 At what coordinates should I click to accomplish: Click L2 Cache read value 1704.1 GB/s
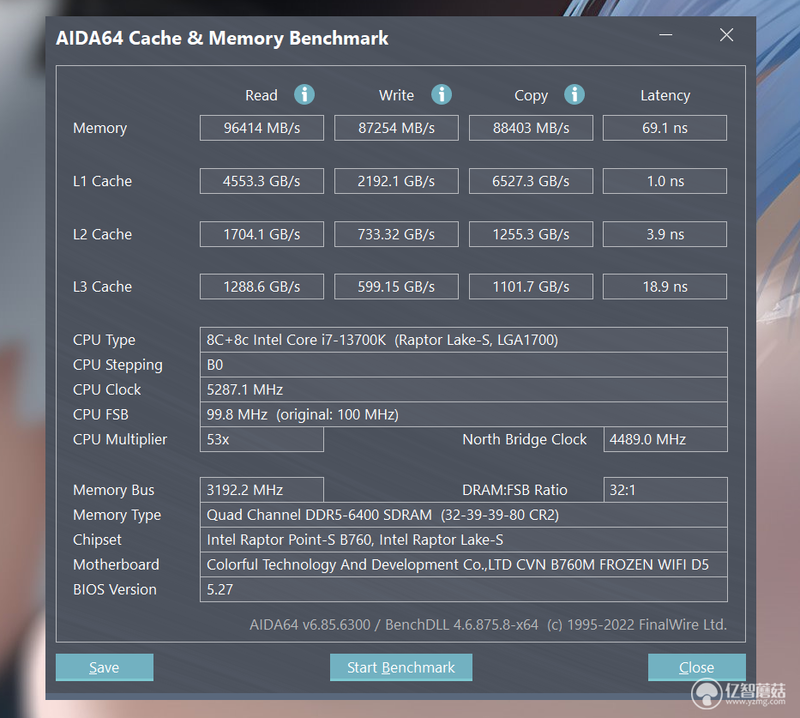coord(262,234)
